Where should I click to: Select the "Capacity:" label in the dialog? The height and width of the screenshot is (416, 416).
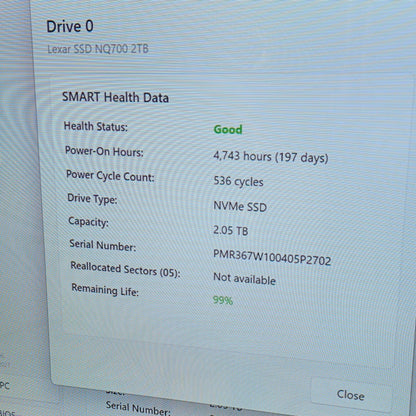pos(88,222)
